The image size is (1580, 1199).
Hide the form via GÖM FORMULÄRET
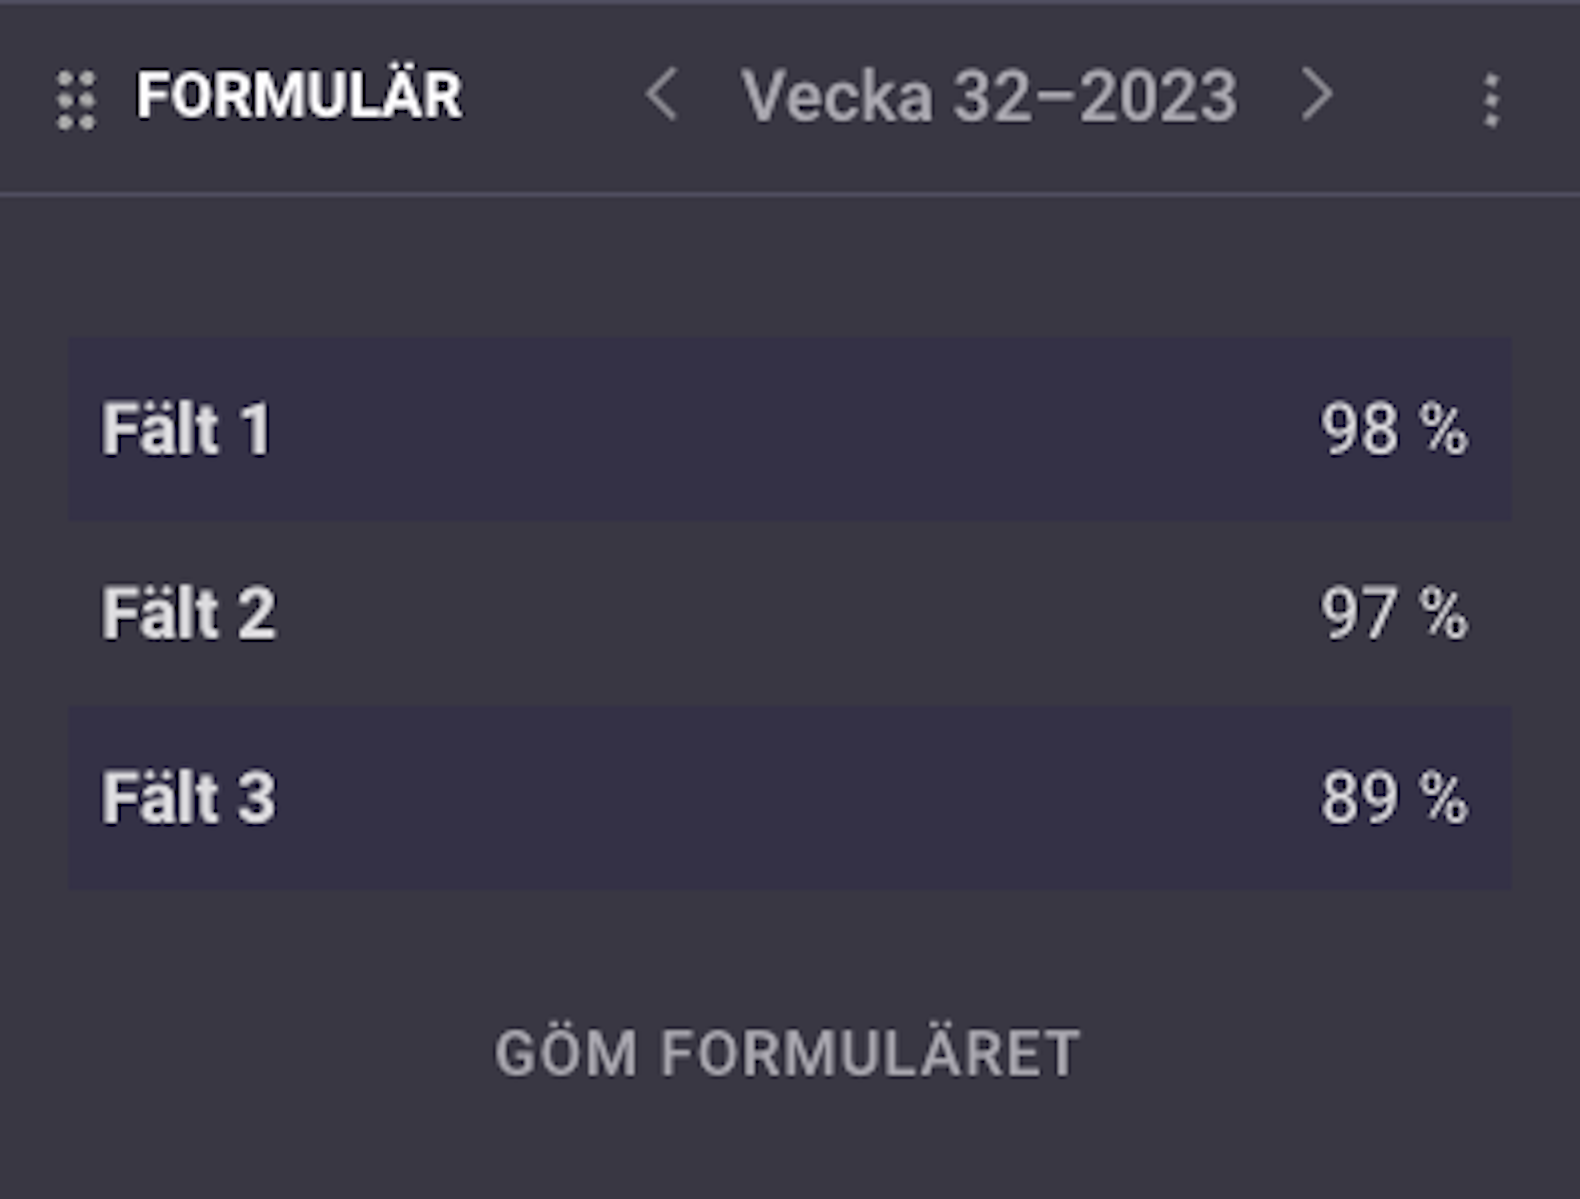[x=788, y=1053]
